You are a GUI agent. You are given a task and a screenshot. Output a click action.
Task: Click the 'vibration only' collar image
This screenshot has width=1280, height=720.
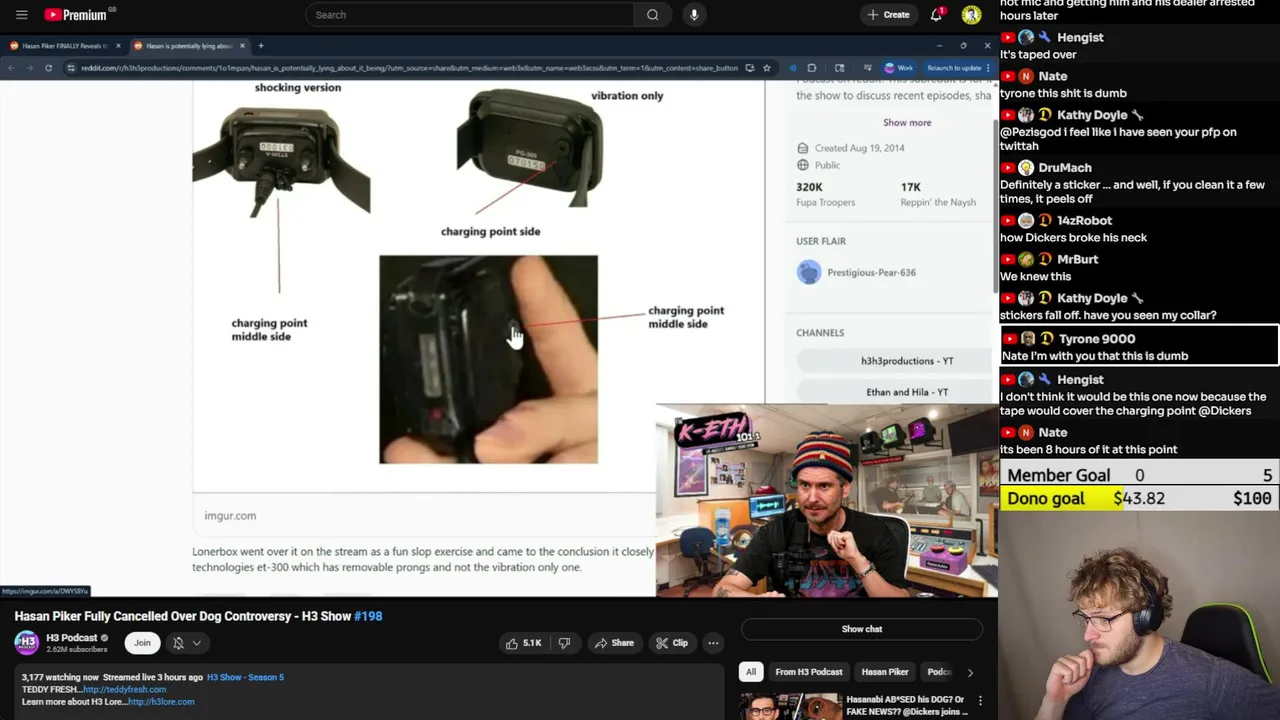(529, 150)
